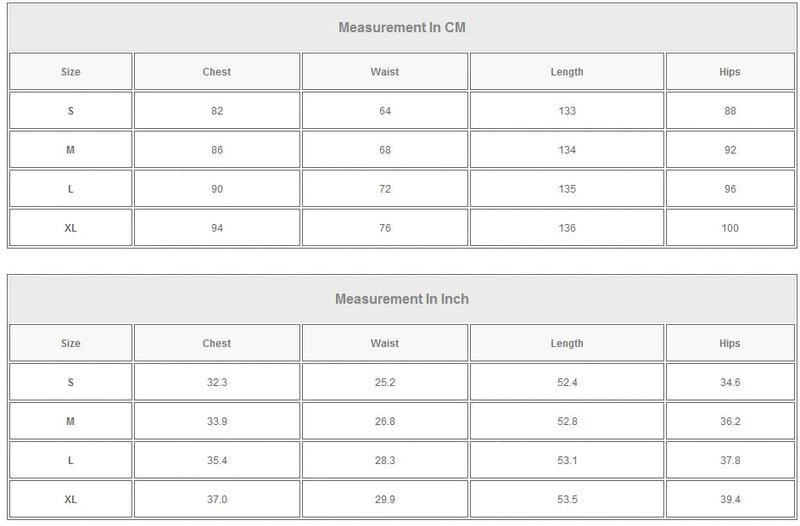Screen dimensions: 800x526
Task: Select the Size header in Inch table
Action: (70, 343)
